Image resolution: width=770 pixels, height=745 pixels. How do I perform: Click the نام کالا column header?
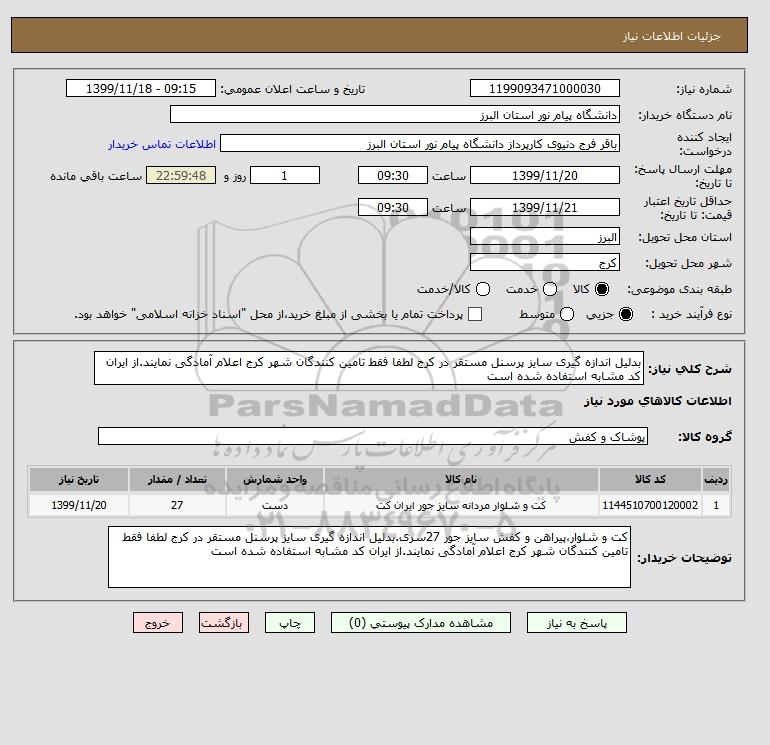[x=461, y=479]
